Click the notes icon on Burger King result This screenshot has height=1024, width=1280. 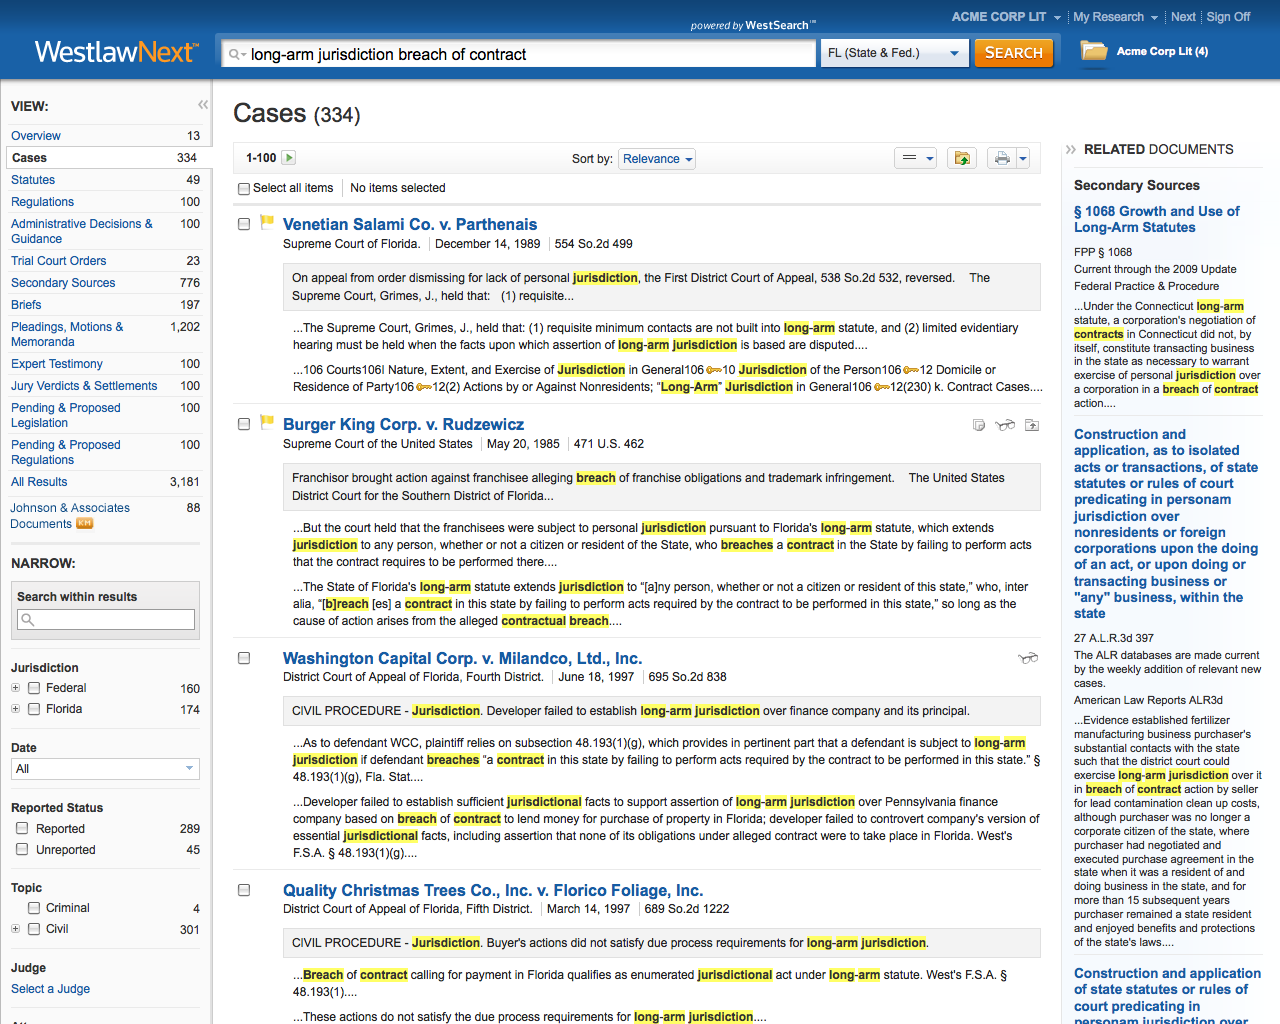[979, 425]
